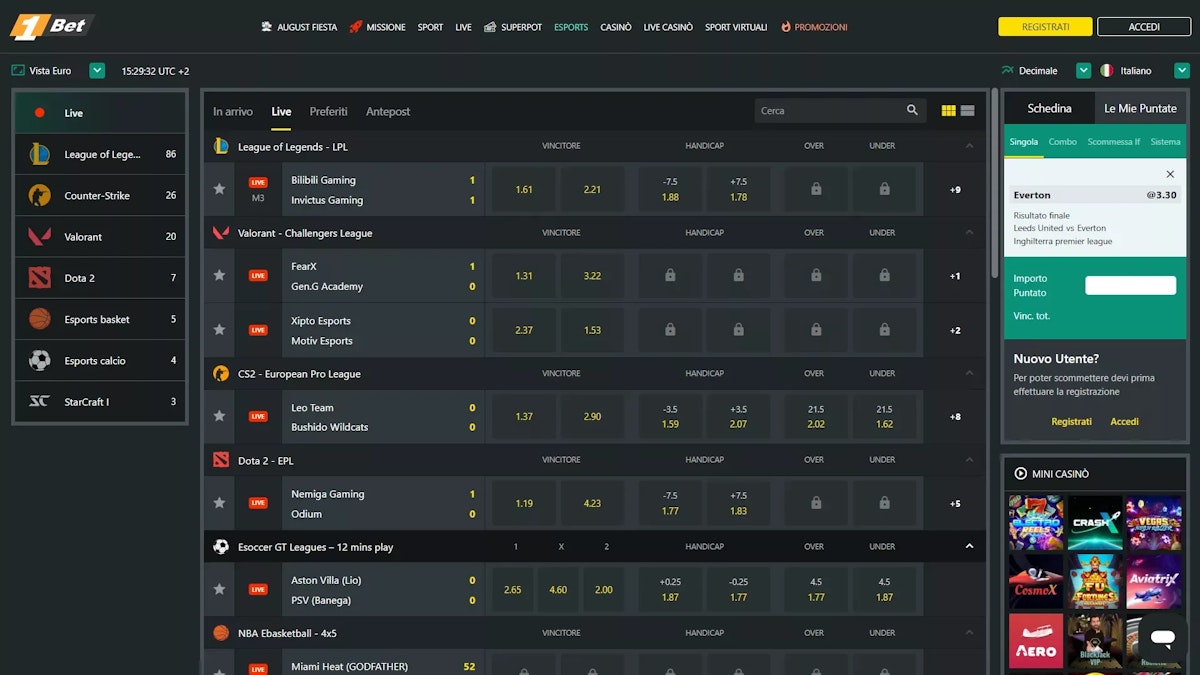Open Promozioni in top menu

[x=814, y=27]
